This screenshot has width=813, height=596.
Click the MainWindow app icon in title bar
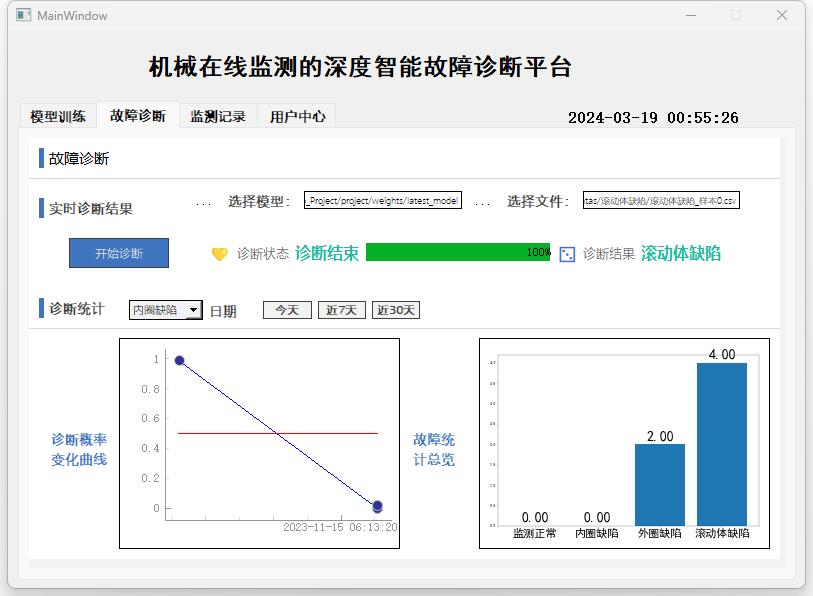23,16
